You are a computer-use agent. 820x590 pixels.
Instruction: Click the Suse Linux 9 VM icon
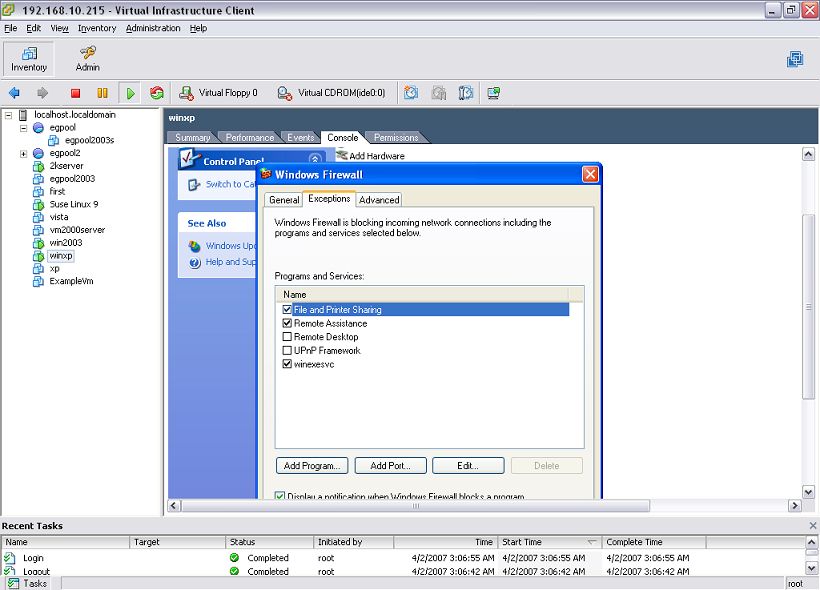pos(38,205)
